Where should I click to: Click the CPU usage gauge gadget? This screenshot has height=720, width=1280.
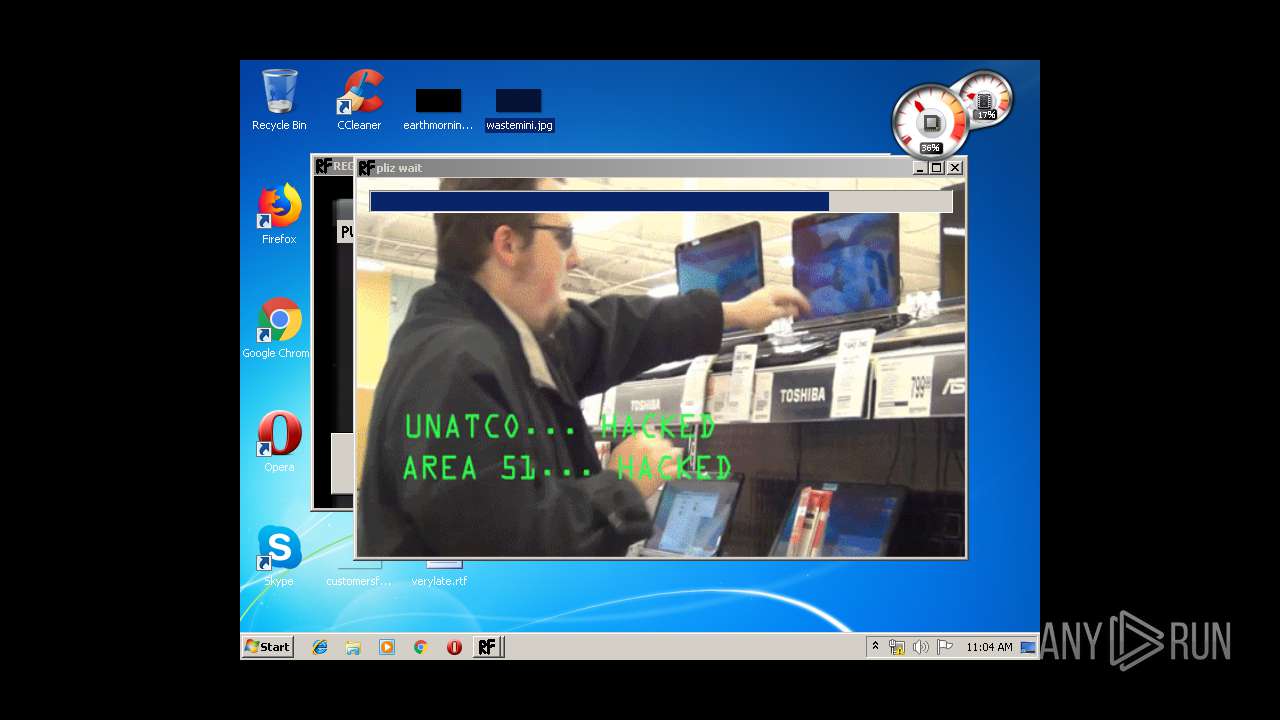pyautogui.click(x=930, y=122)
